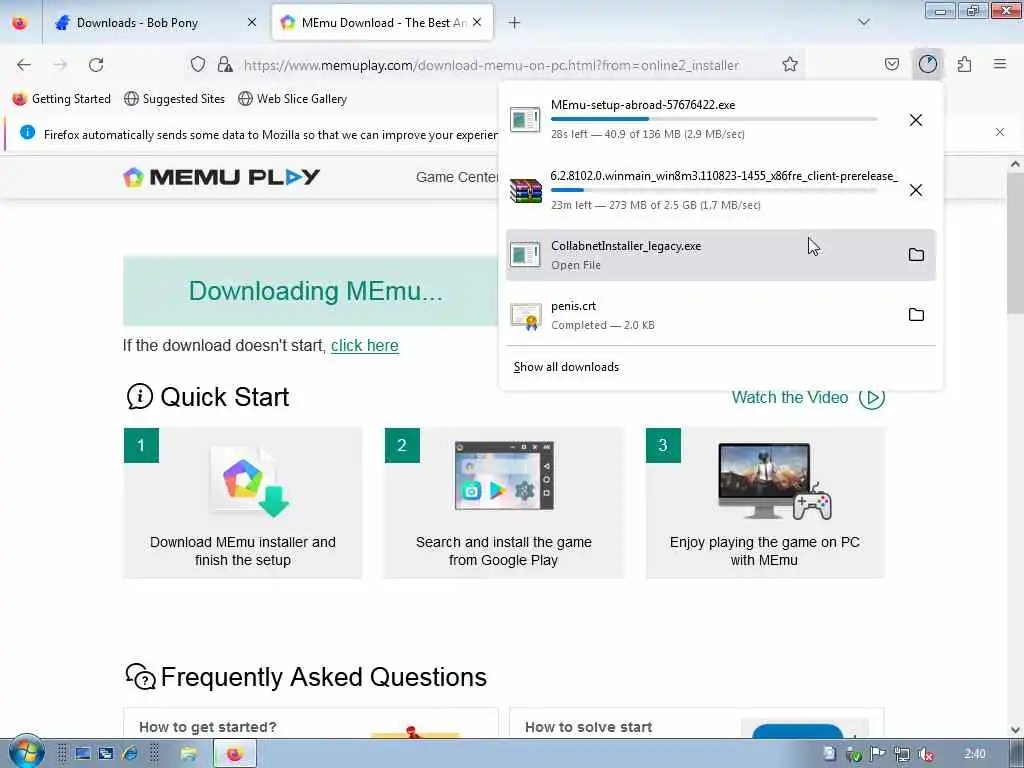Image resolution: width=1024 pixels, height=768 pixels.
Task: Show penis.crt in its folder
Action: [916, 315]
